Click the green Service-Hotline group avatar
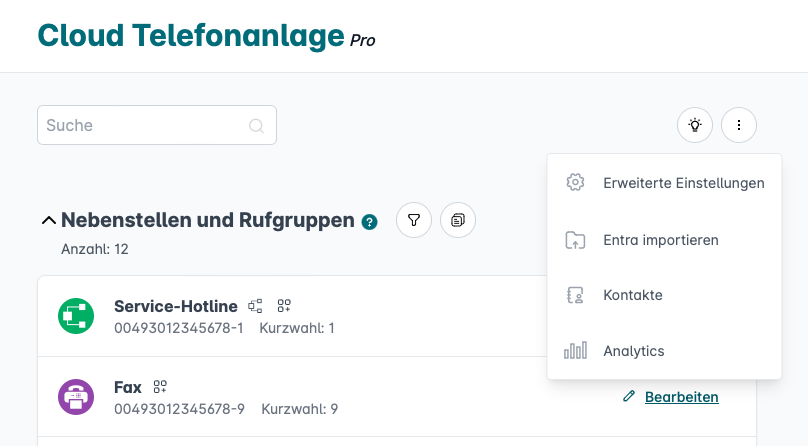This screenshot has height=446, width=808. coord(76,316)
